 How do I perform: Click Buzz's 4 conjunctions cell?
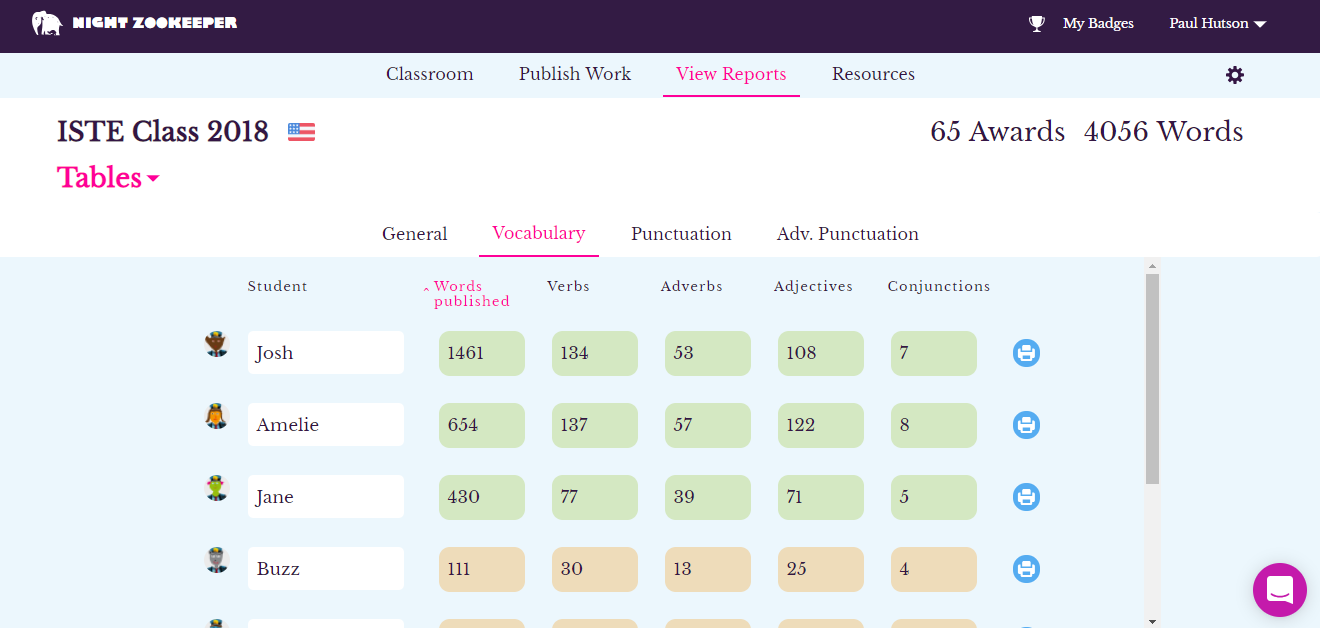934,569
